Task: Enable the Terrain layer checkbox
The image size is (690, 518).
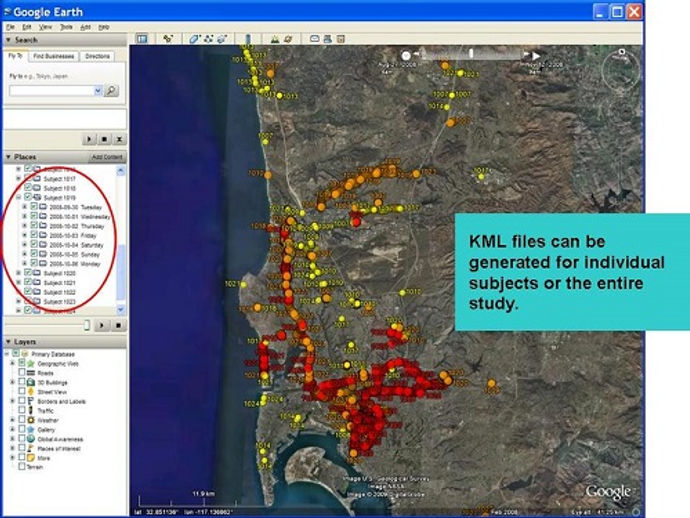Action: pos(22,467)
